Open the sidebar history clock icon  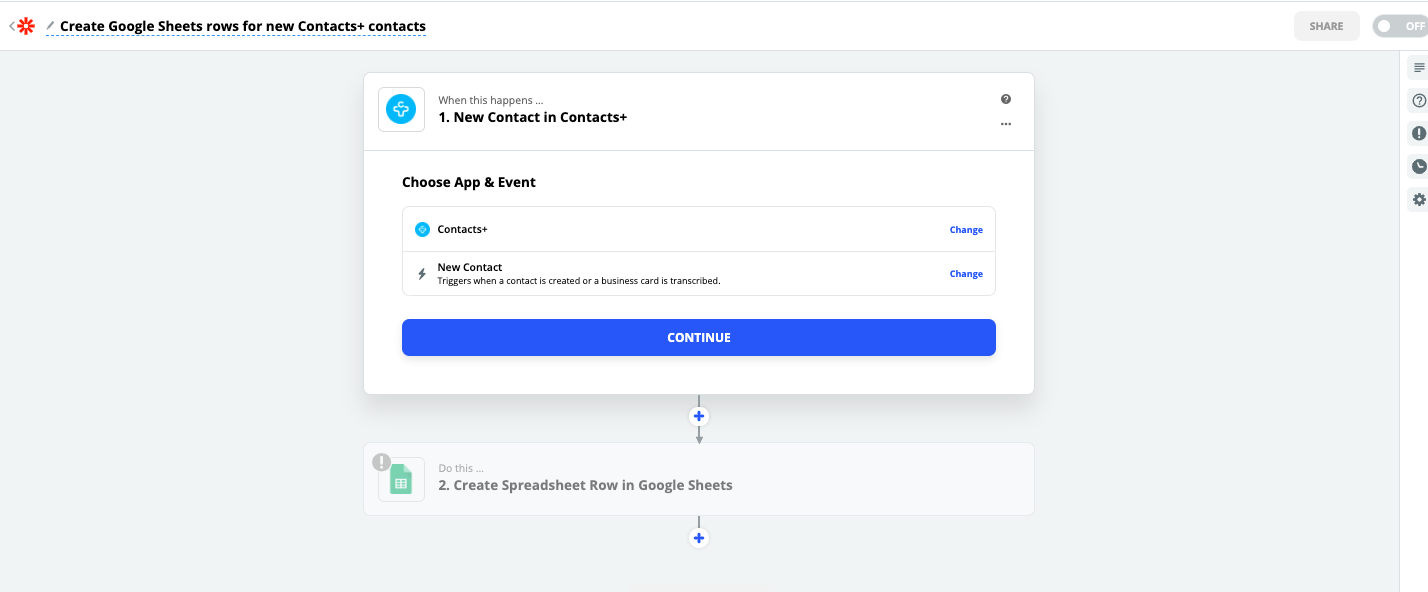coord(1419,166)
